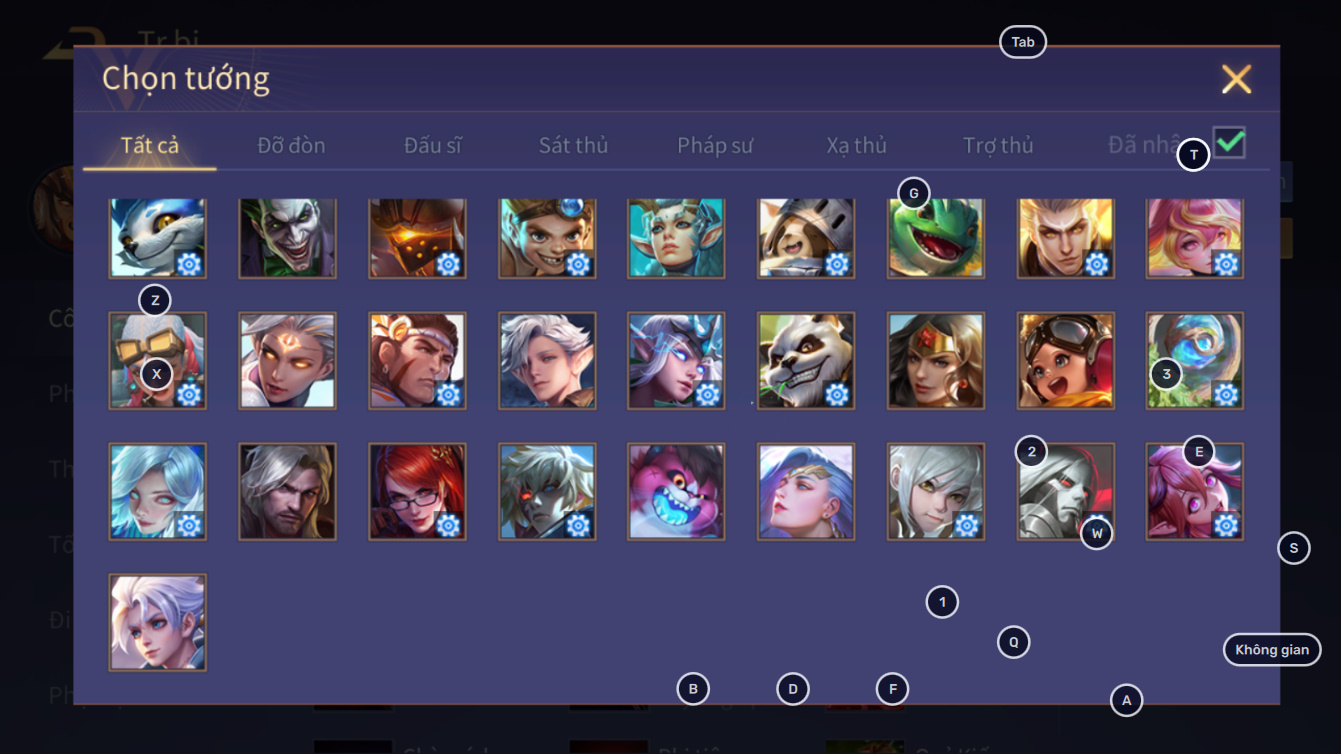Choose the white-haired hero in last row

(158, 622)
